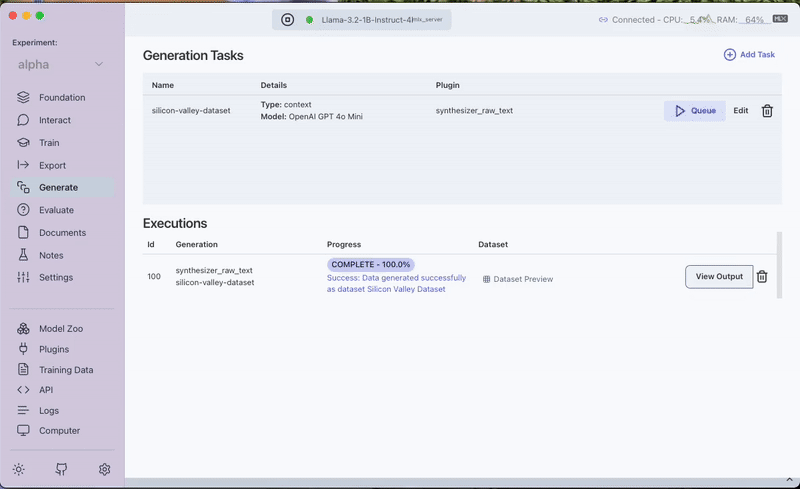
Task: Select the Foundation menu item
Action: (x=62, y=98)
